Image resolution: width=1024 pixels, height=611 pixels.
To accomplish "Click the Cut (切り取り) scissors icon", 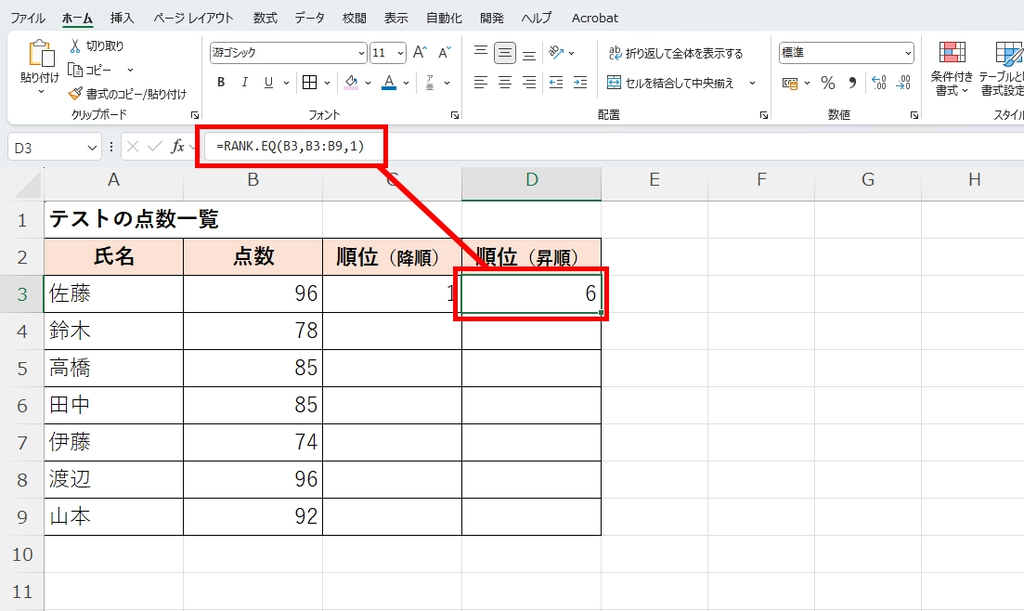I will click(x=76, y=46).
